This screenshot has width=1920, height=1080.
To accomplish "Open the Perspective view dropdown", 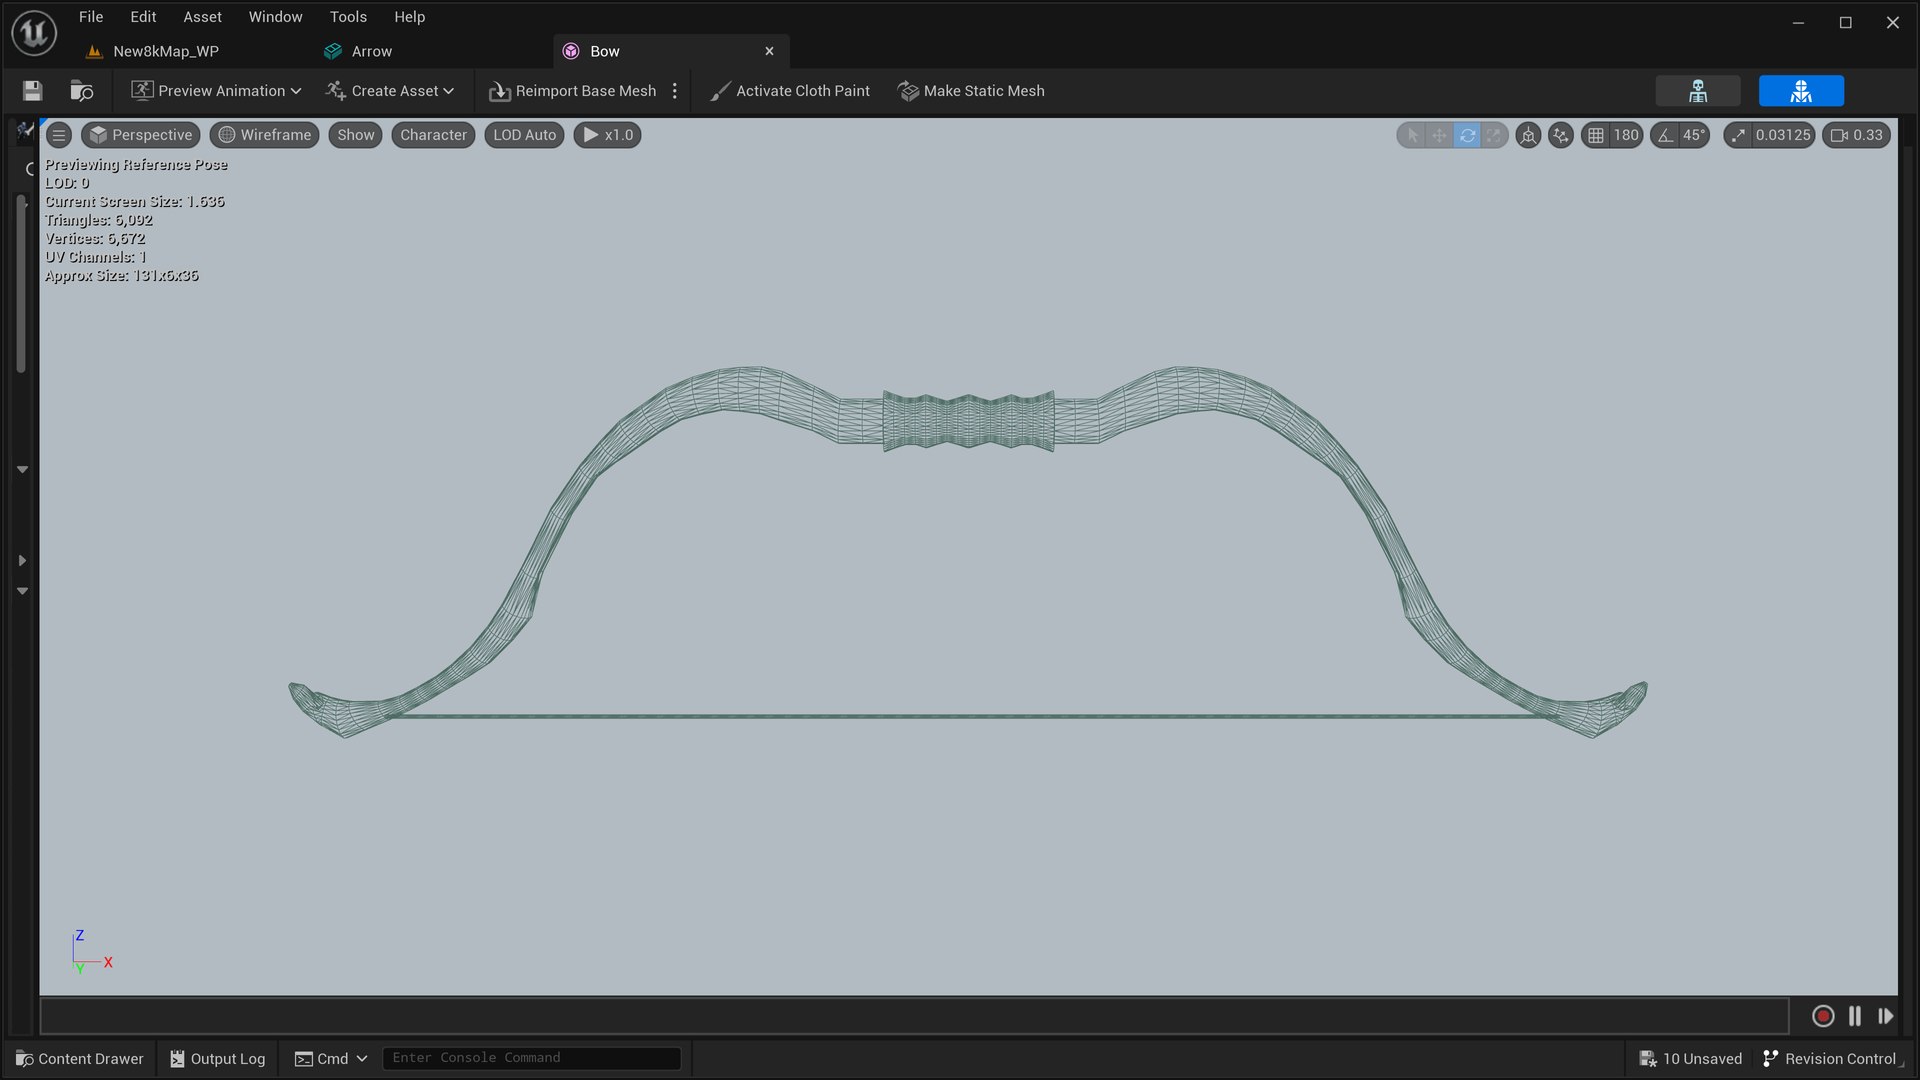I will [141, 135].
